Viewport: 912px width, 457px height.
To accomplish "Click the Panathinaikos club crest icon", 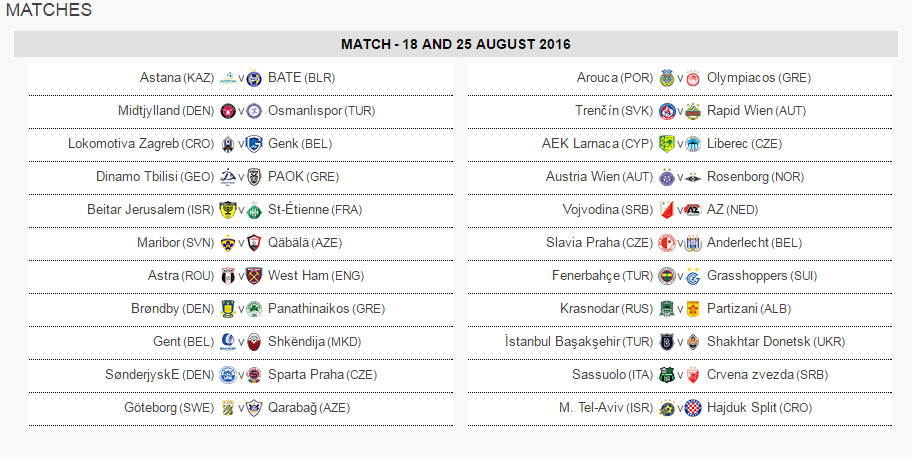I will 254,308.
